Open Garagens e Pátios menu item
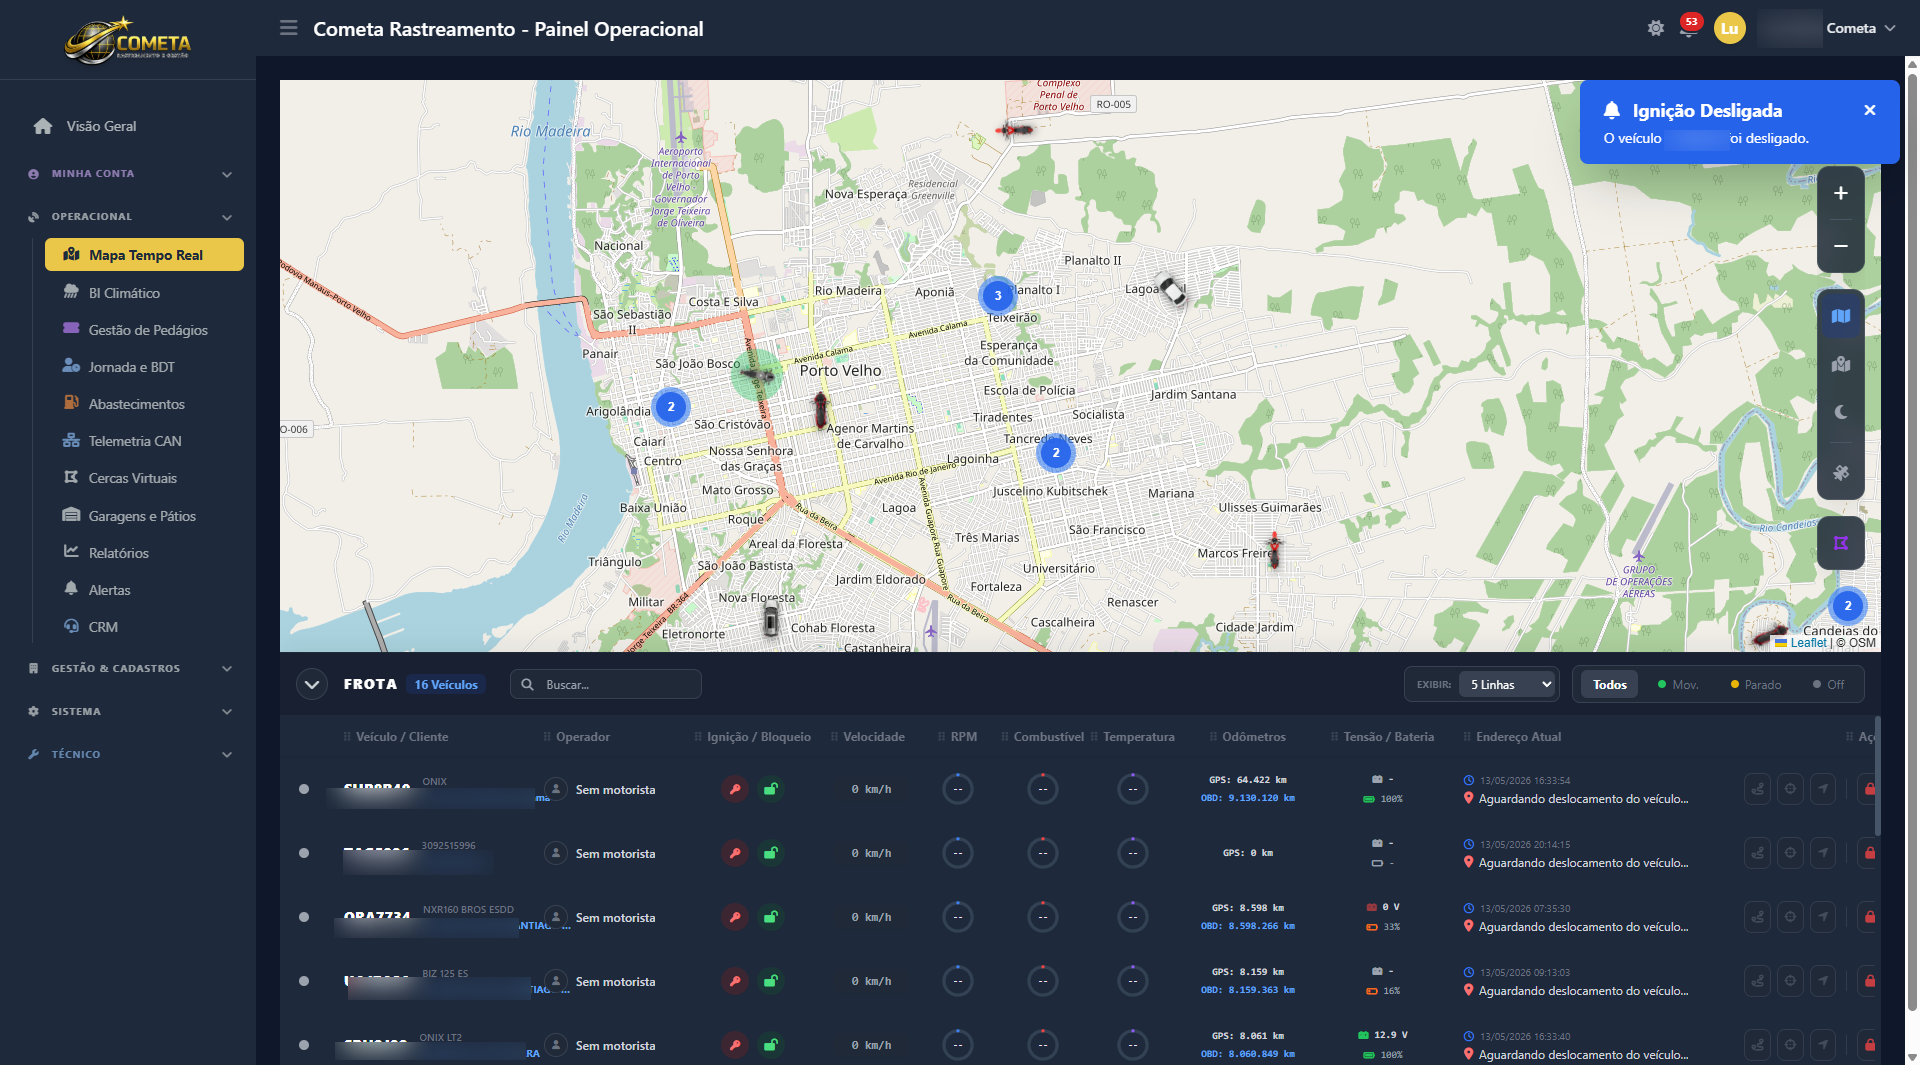1920x1065 pixels. pos(144,516)
